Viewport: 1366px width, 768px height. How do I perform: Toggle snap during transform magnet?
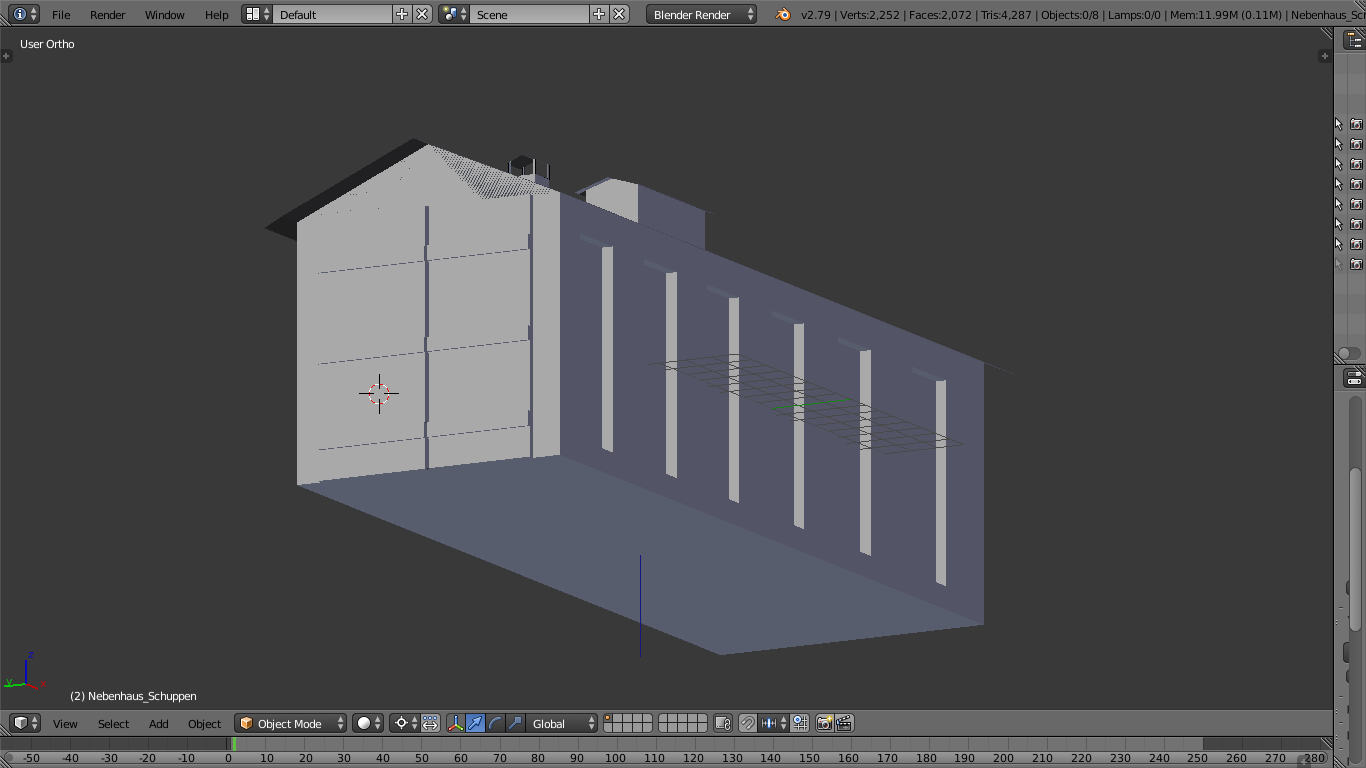click(x=748, y=723)
